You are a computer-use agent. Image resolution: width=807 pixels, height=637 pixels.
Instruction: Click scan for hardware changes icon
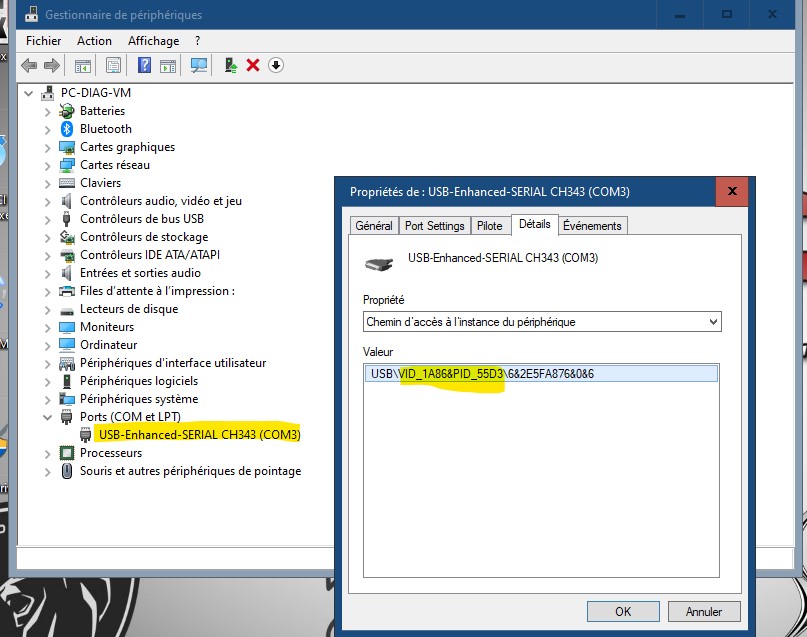point(198,65)
